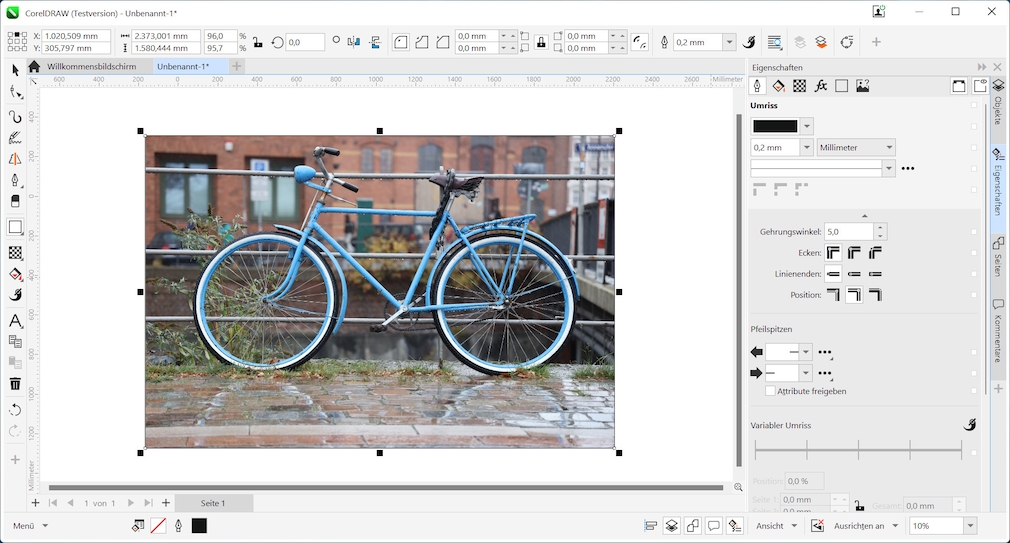Click black outline color swatch in Umriss

775,126
